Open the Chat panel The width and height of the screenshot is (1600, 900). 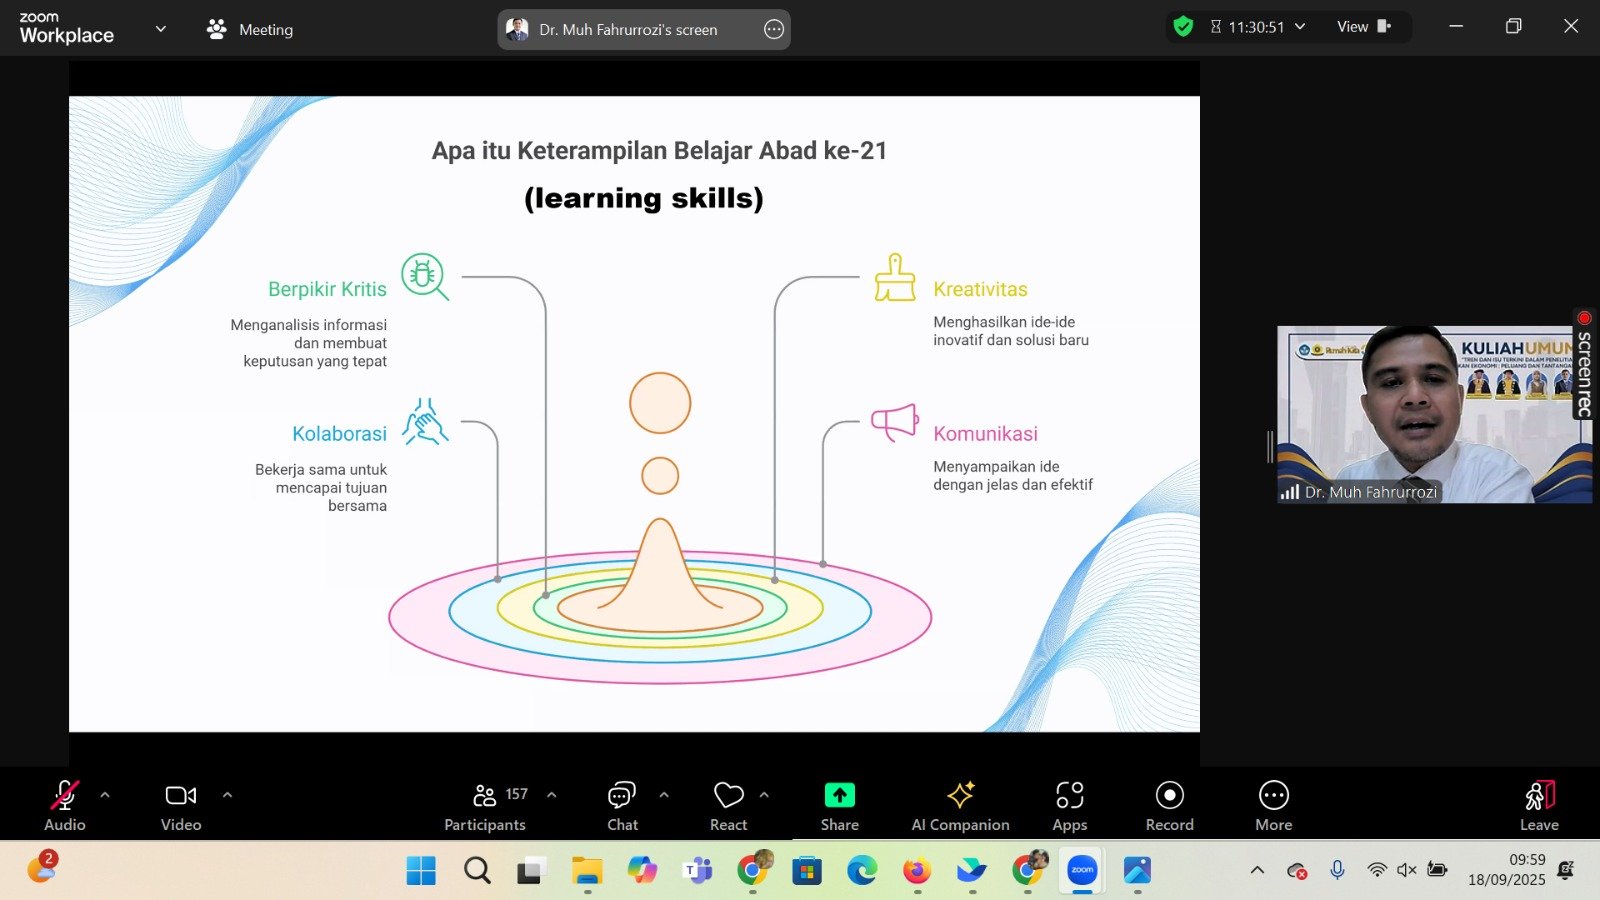tap(622, 806)
